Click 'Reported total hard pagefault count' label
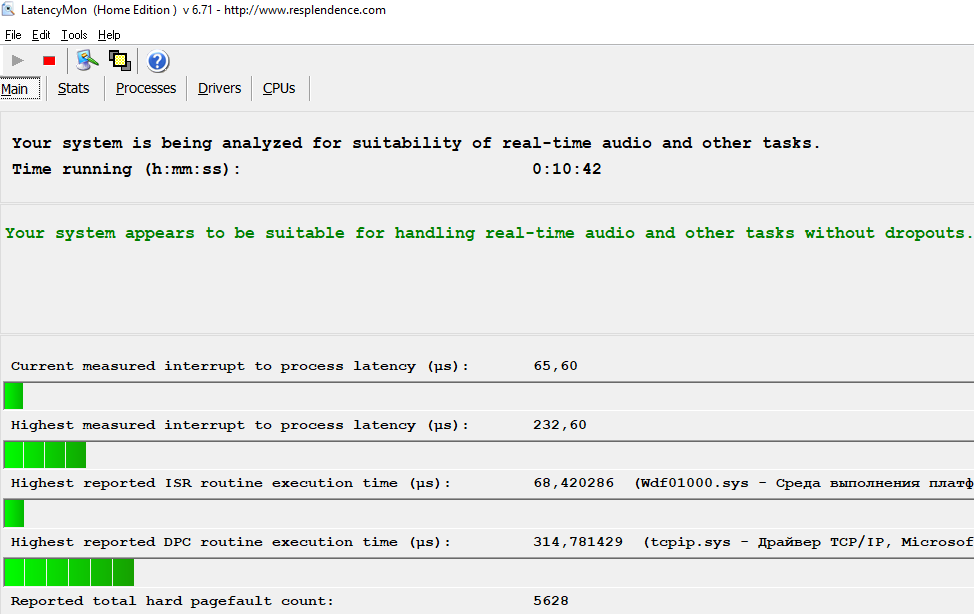The height and width of the screenshot is (614, 974). 172,601
